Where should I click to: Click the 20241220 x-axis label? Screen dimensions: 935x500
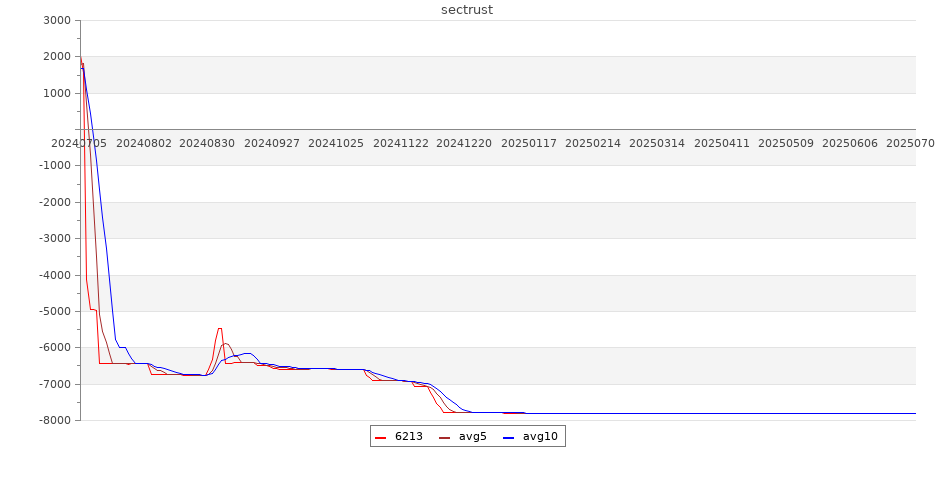[x=464, y=144]
